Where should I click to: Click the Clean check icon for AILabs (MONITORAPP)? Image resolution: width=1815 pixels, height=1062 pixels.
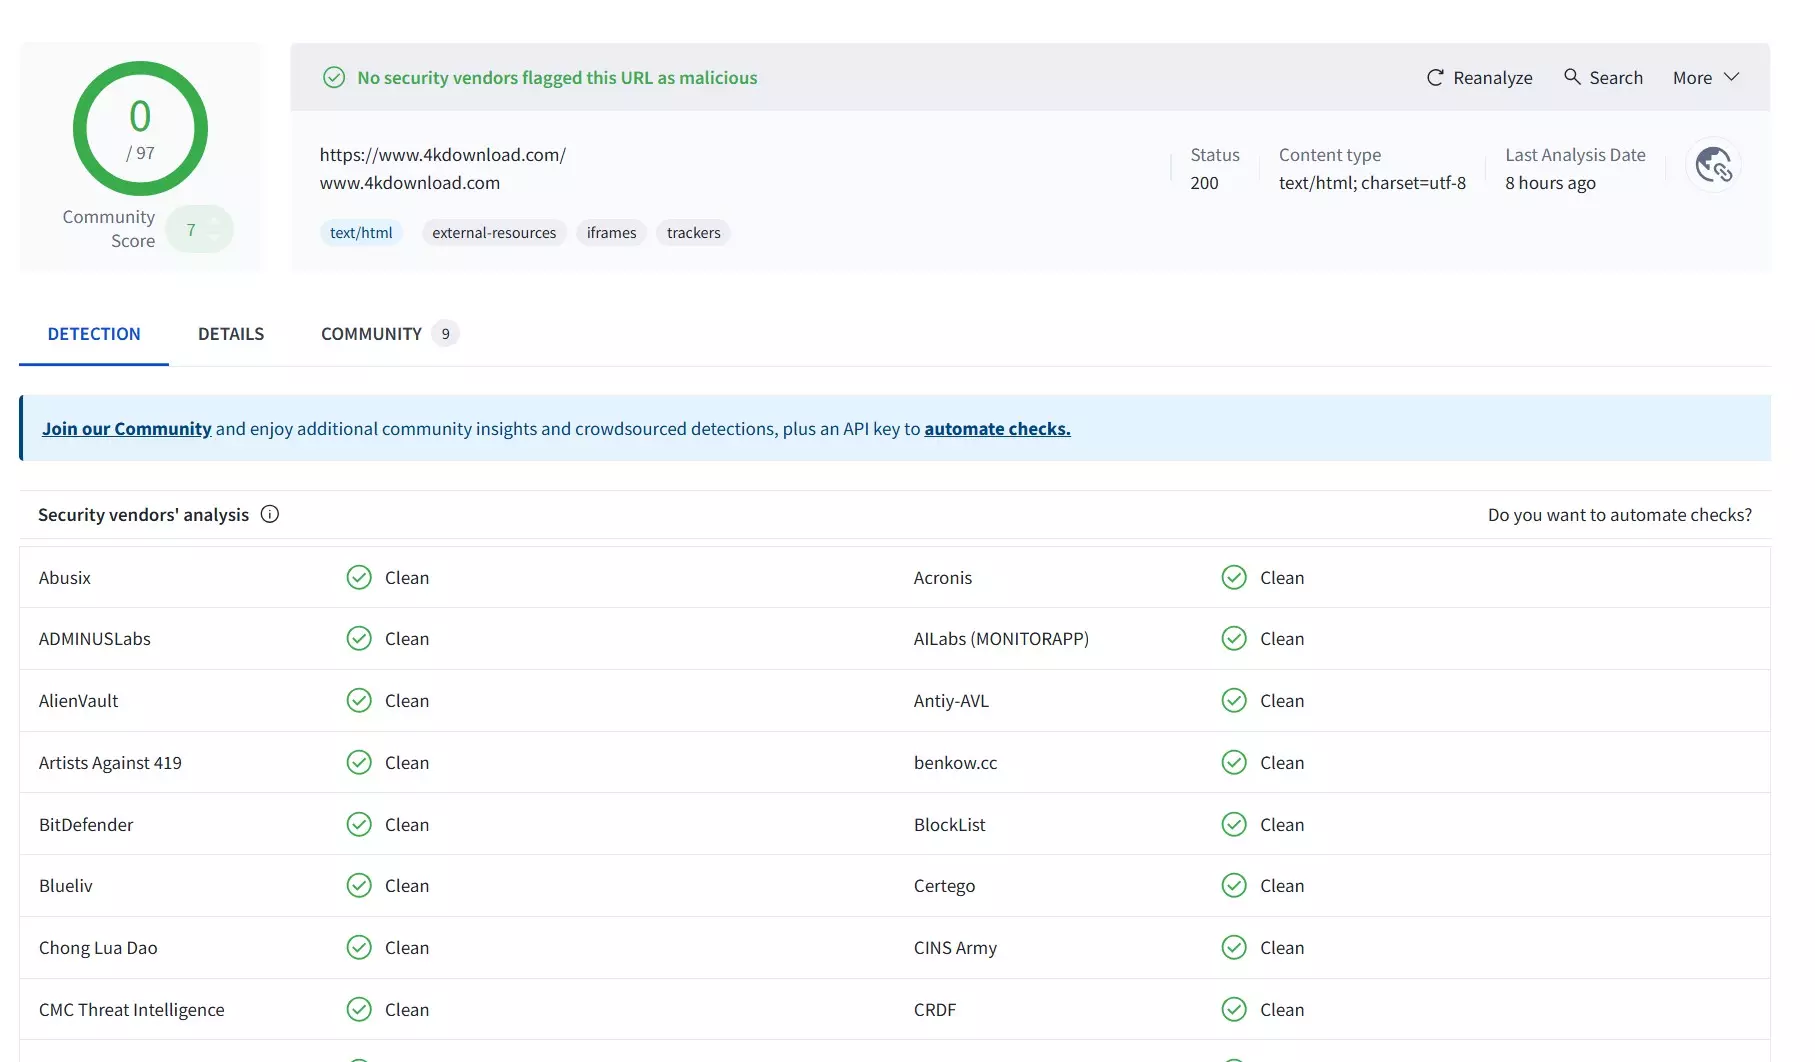pyautogui.click(x=1234, y=638)
